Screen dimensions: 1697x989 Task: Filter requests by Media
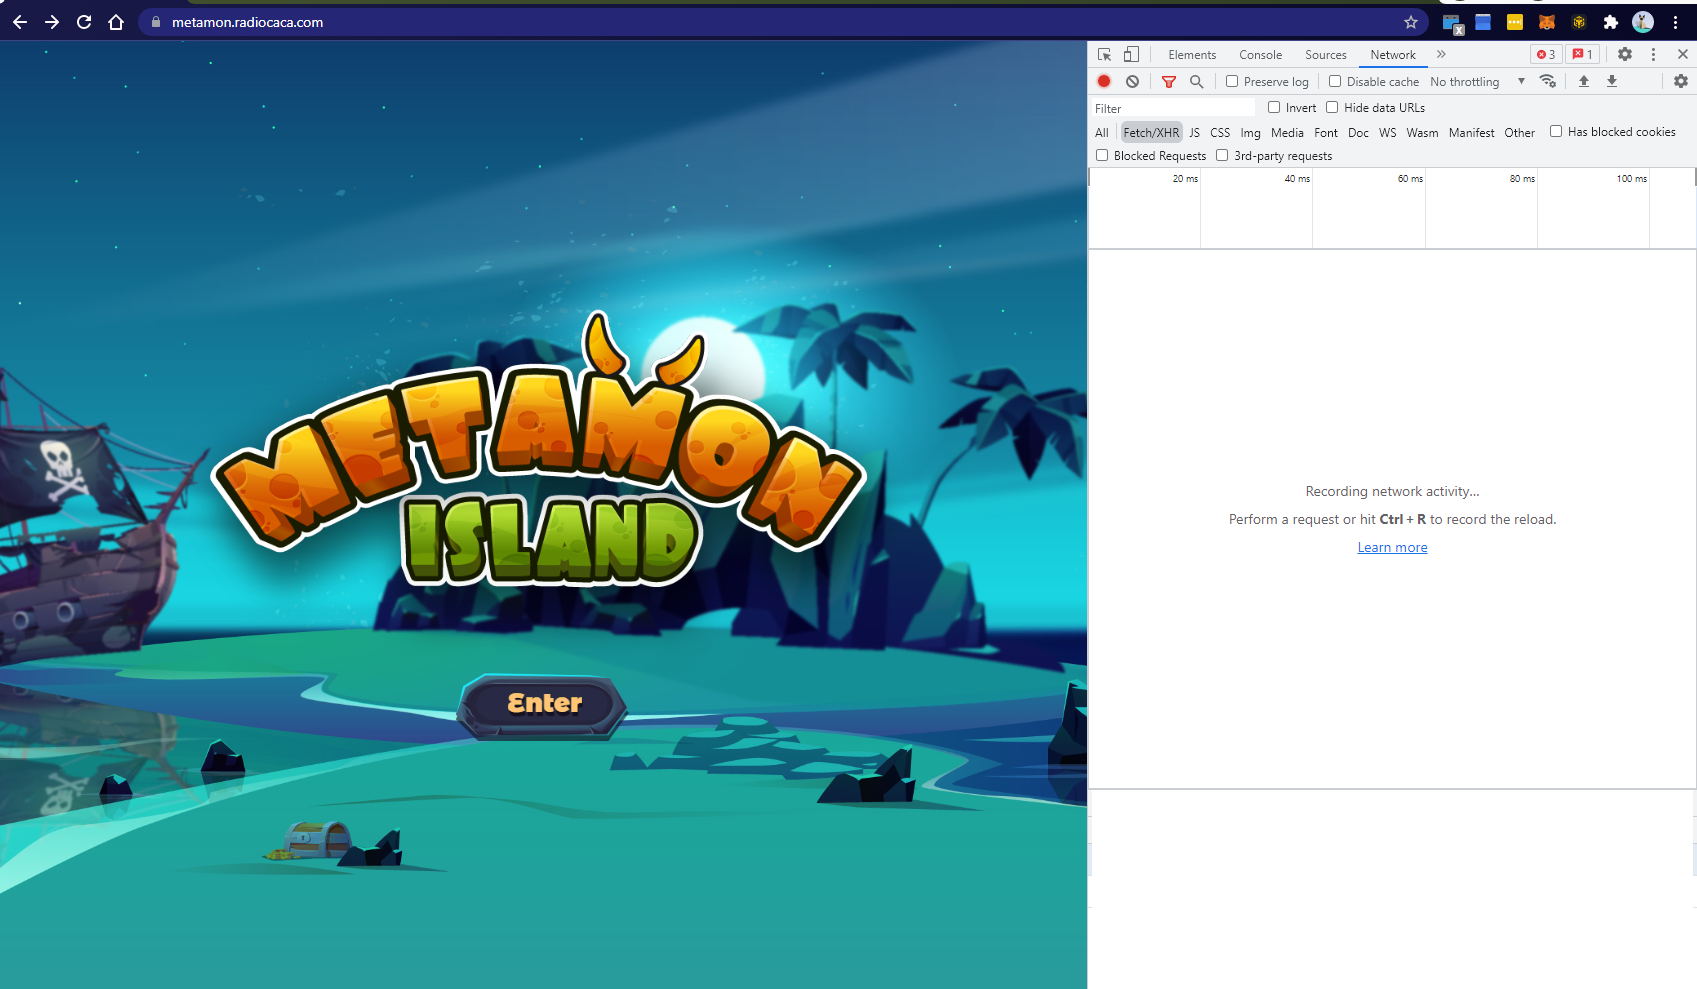coord(1287,133)
